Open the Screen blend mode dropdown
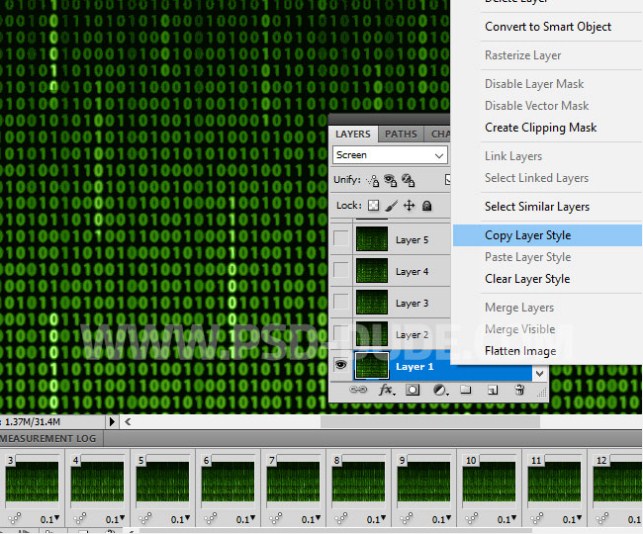The width and height of the screenshot is (643, 534). 390,155
